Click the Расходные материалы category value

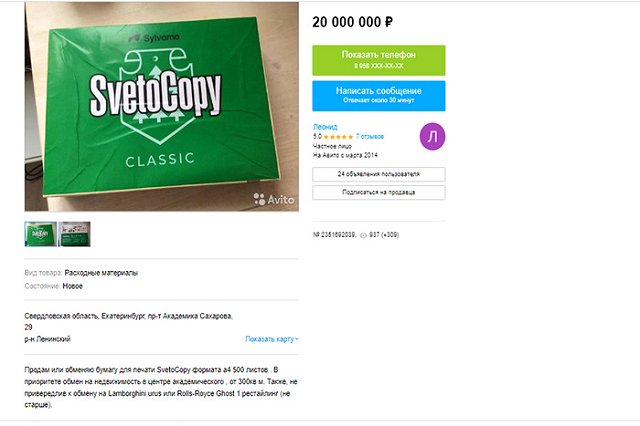(101, 273)
